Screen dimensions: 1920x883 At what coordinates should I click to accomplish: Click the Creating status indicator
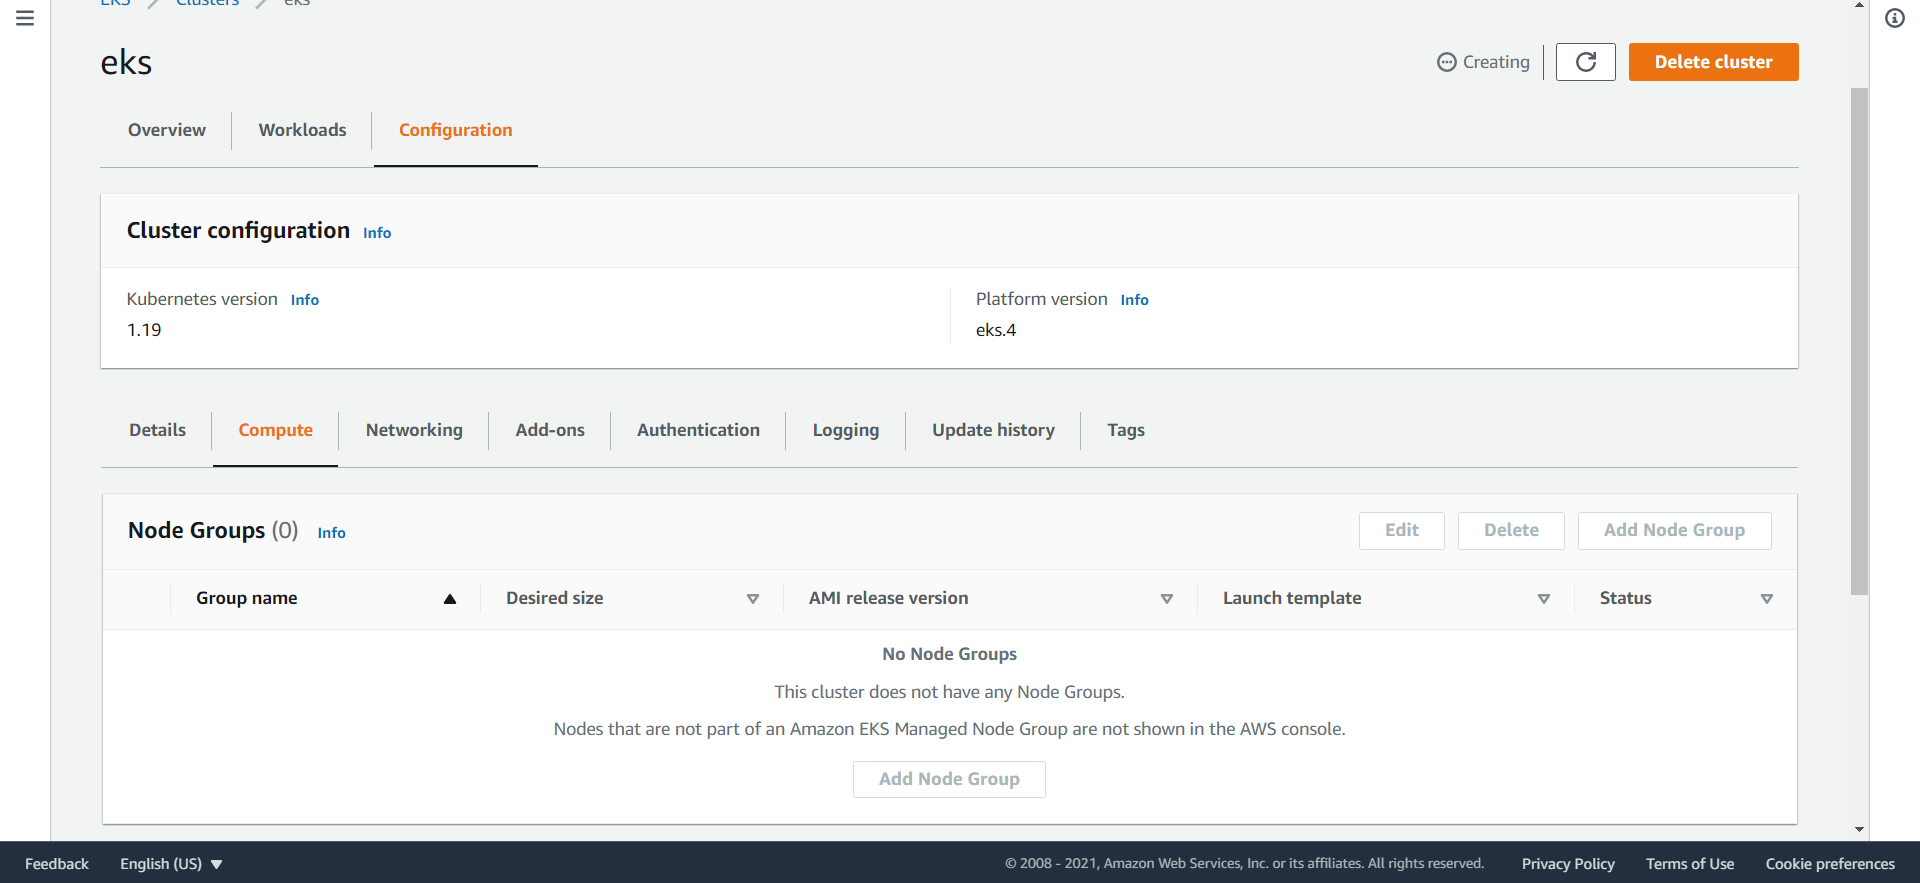(x=1484, y=62)
